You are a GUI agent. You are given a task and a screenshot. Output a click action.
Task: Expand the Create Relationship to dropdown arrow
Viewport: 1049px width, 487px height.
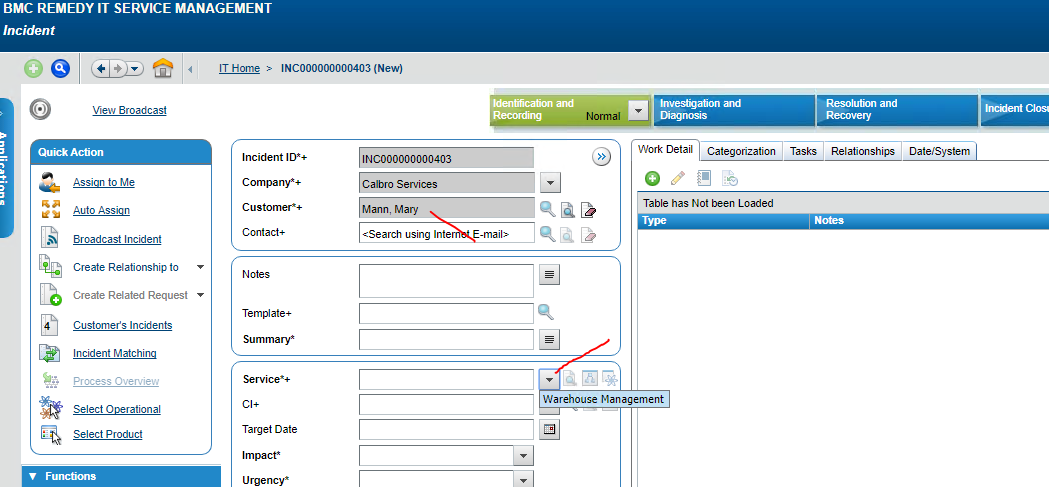click(x=200, y=267)
